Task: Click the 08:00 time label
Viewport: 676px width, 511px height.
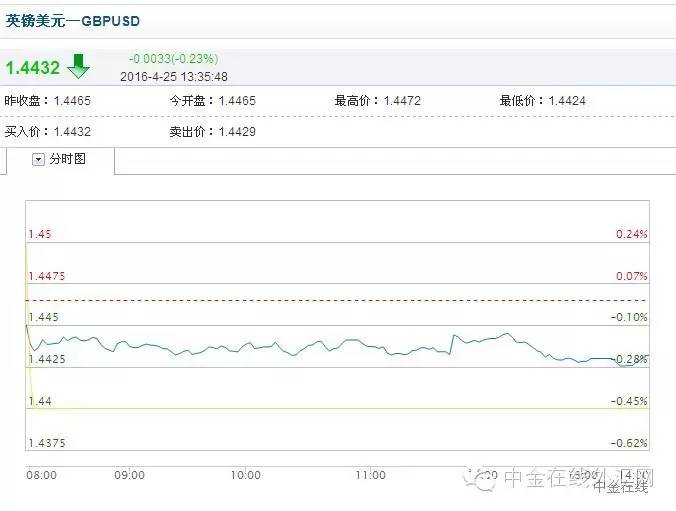Action: coord(41,475)
